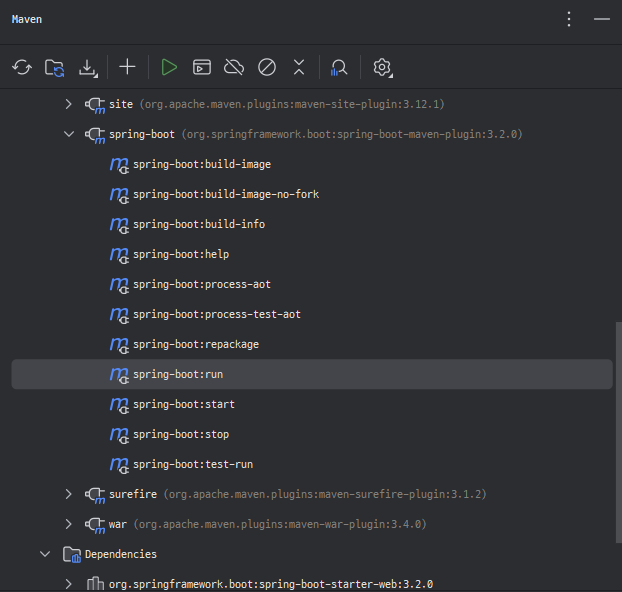622x592 pixels.
Task: Click the Maven panel title
Action: [27, 19]
